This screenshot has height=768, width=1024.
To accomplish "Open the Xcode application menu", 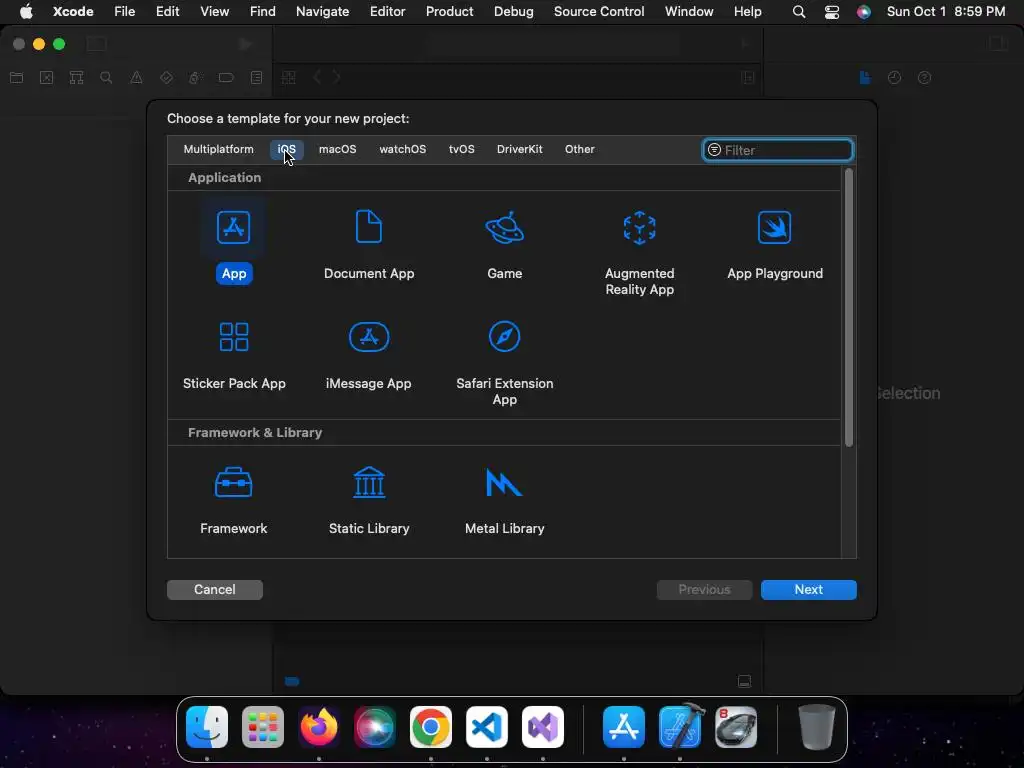I will click(x=72, y=11).
